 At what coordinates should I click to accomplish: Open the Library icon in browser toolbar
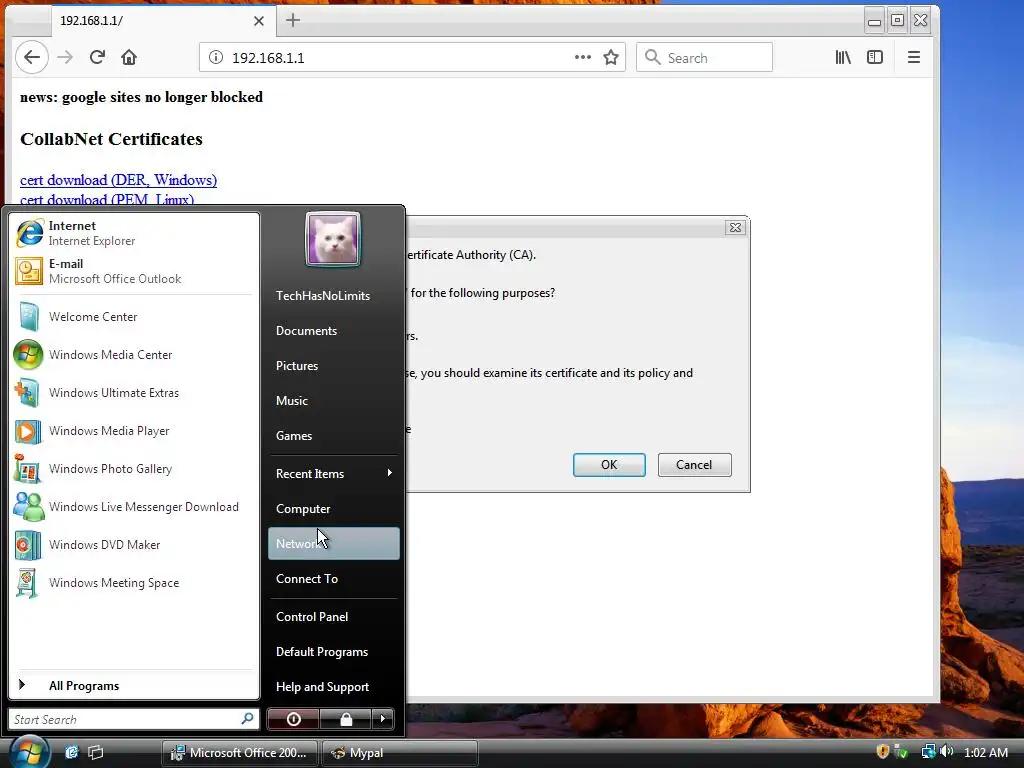842,57
